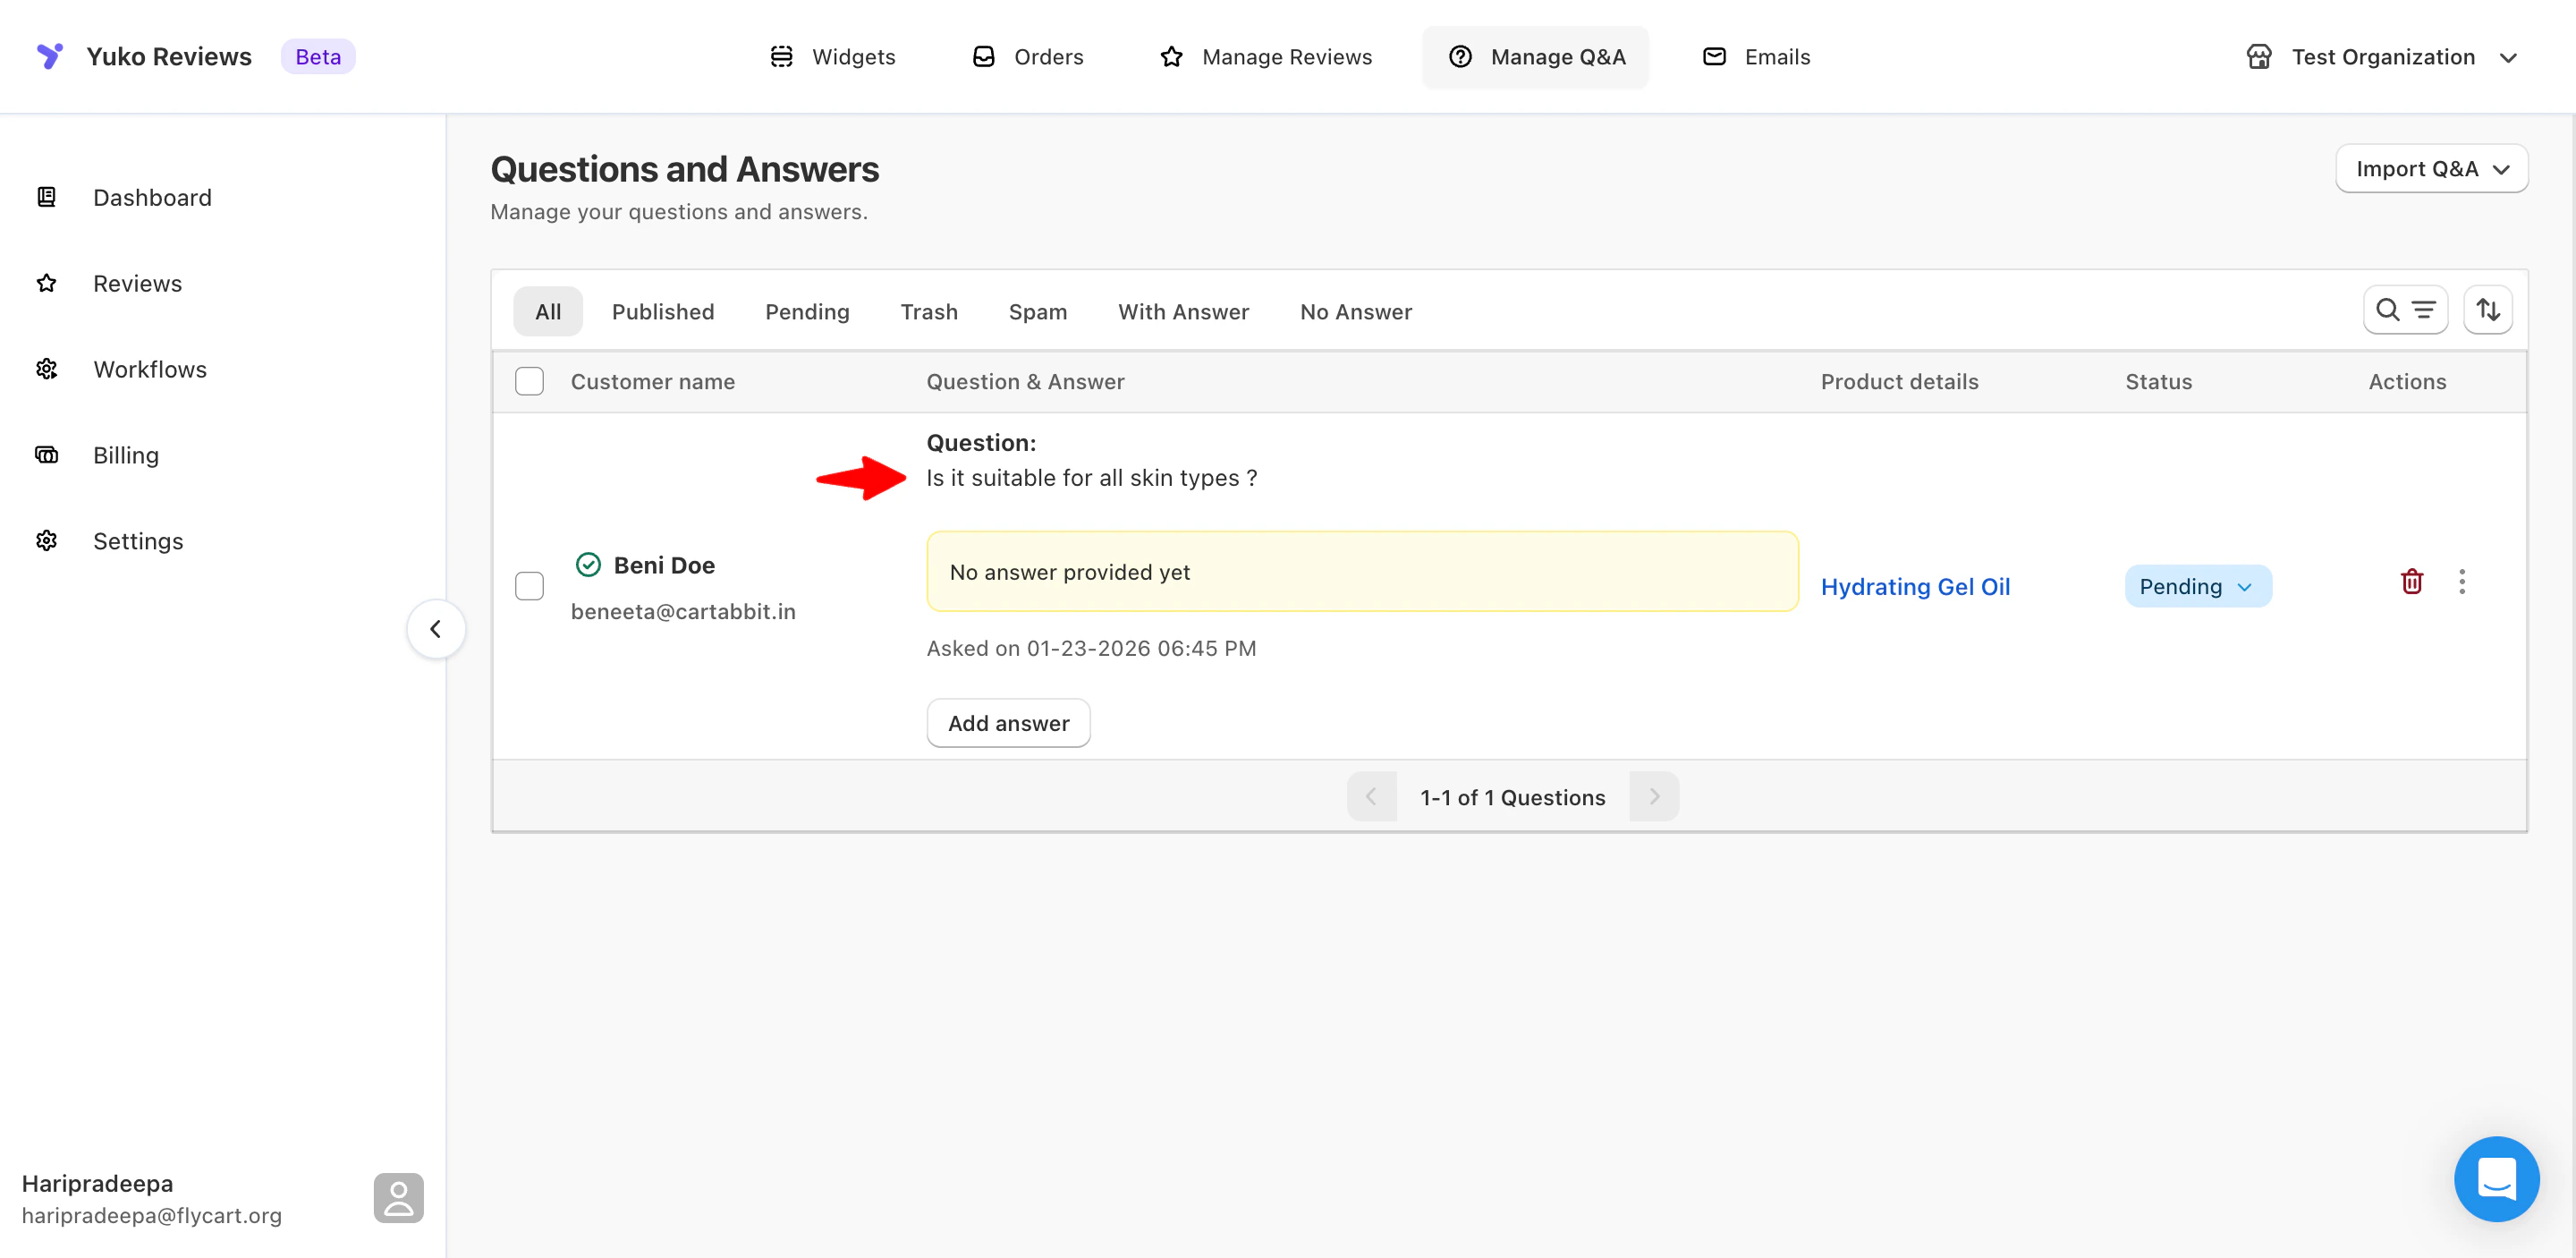Click the search and filter icon
Viewport: 2576px width, 1258px height.
tap(2404, 310)
